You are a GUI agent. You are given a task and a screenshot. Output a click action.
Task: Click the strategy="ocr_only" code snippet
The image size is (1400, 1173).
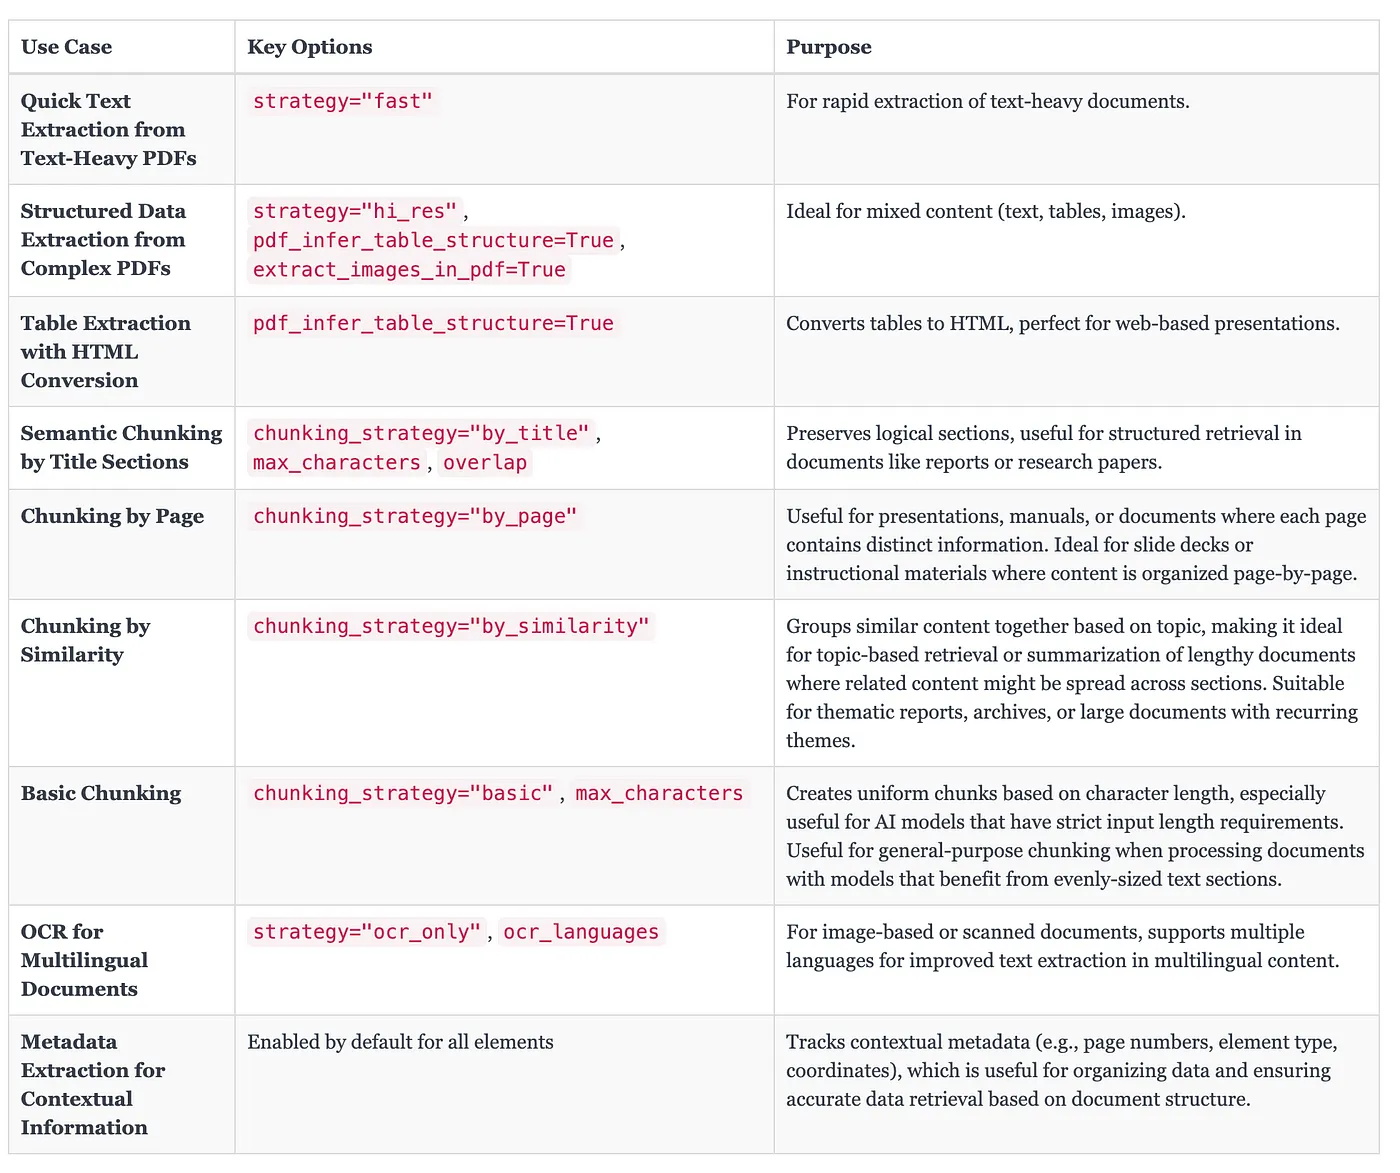pyautogui.click(x=367, y=932)
